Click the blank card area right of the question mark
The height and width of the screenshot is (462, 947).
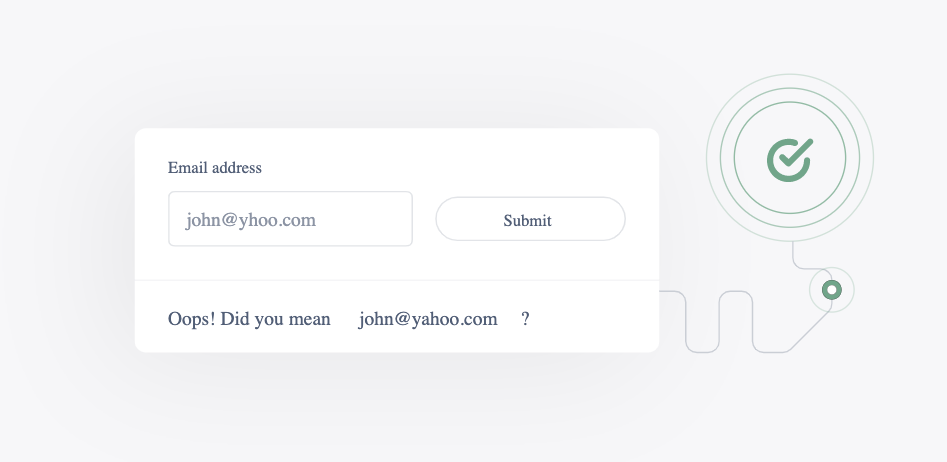point(595,318)
